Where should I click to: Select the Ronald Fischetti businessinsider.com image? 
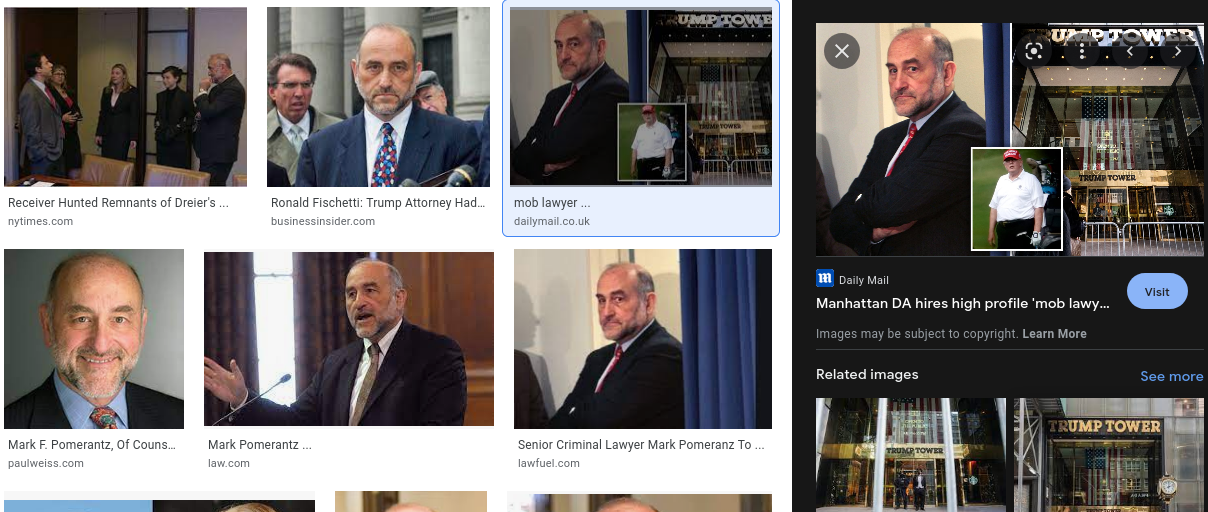378,97
